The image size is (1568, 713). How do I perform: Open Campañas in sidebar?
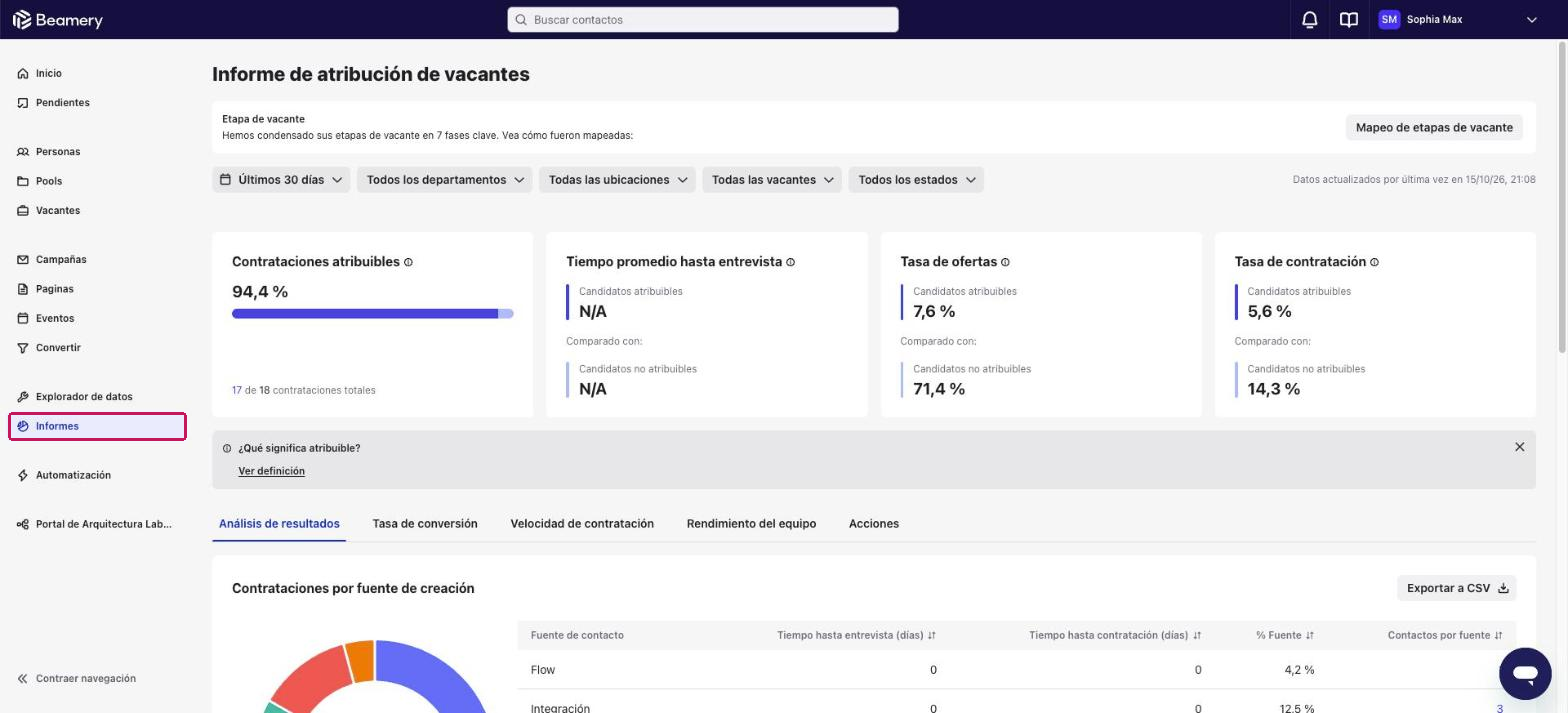click(60, 260)
